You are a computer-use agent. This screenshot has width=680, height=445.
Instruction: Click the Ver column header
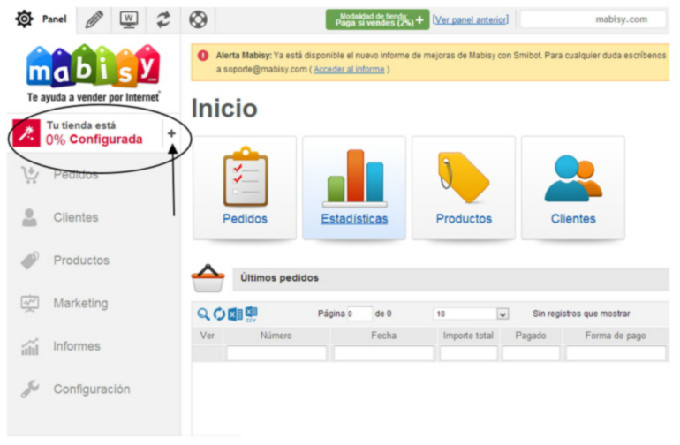(207, 335)
